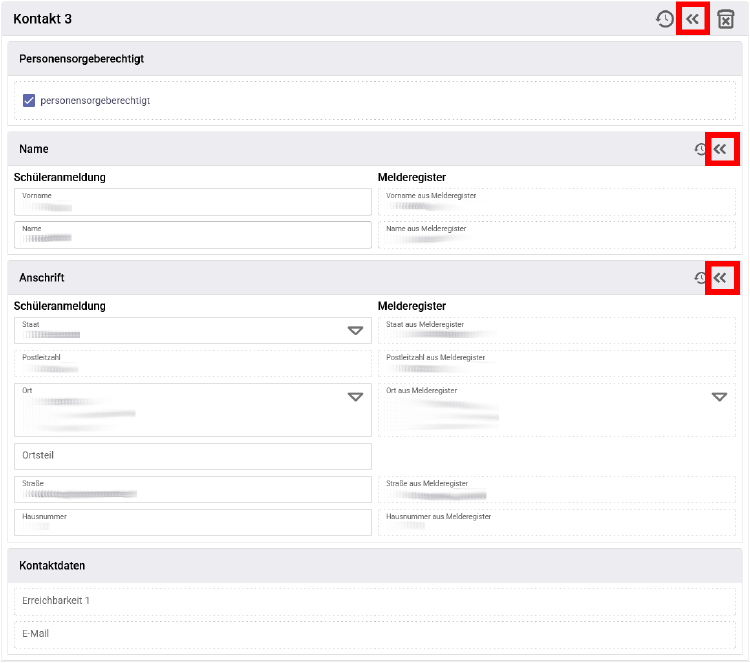Click double-arrow transfer icon in Anschrift section
This screenshot has width=750, height=663.
(720, 278)
